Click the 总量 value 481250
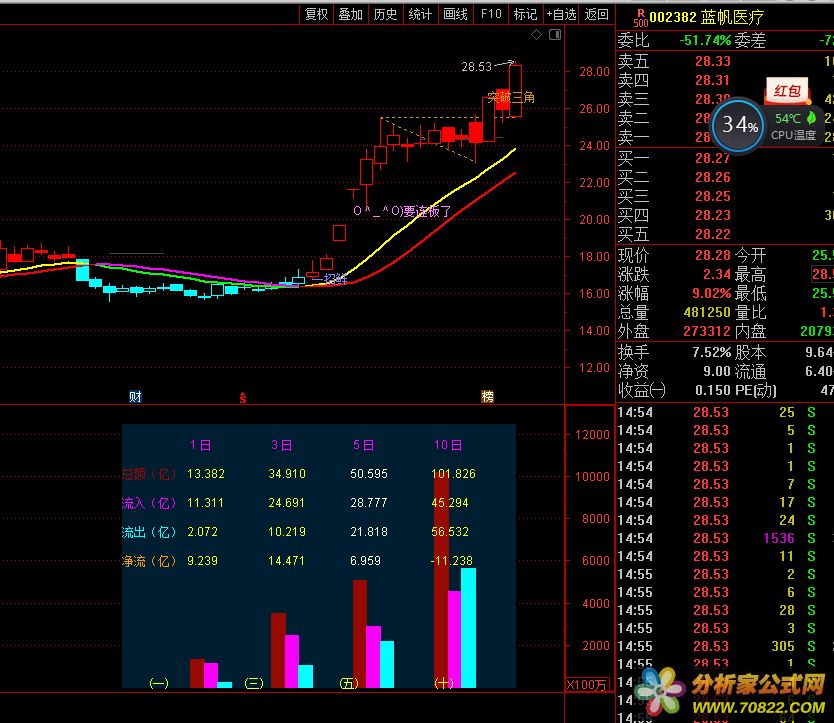The image size is (834, 723). point(707,312)
